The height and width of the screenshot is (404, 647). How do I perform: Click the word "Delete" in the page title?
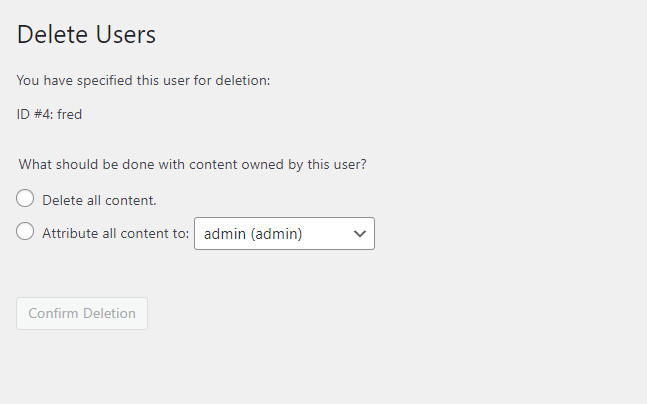click(52, 34)
